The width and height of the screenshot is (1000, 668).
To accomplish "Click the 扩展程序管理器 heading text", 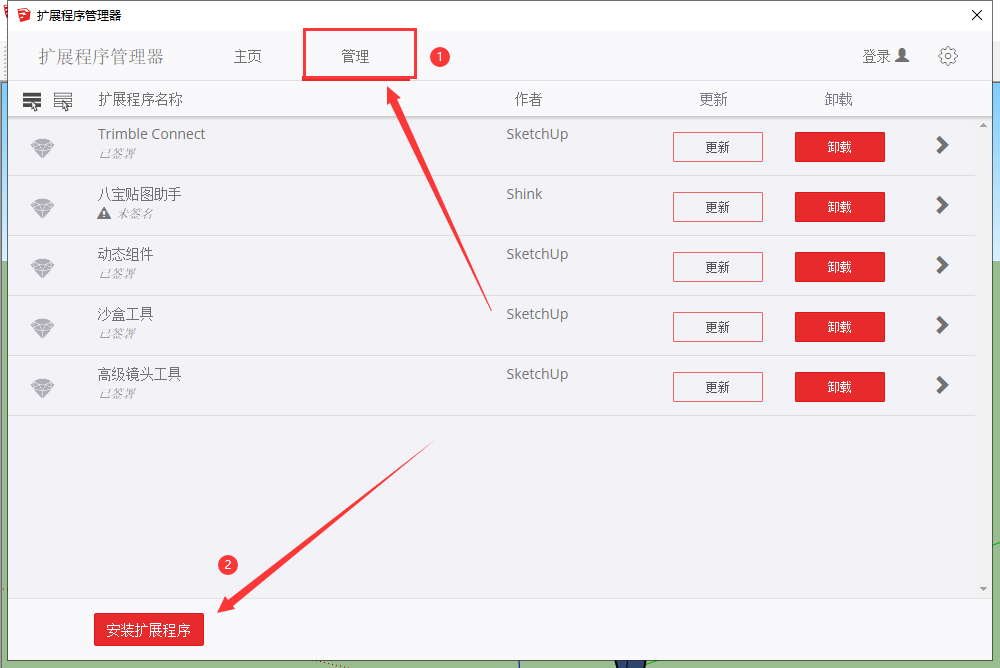I will pos(101,56).
